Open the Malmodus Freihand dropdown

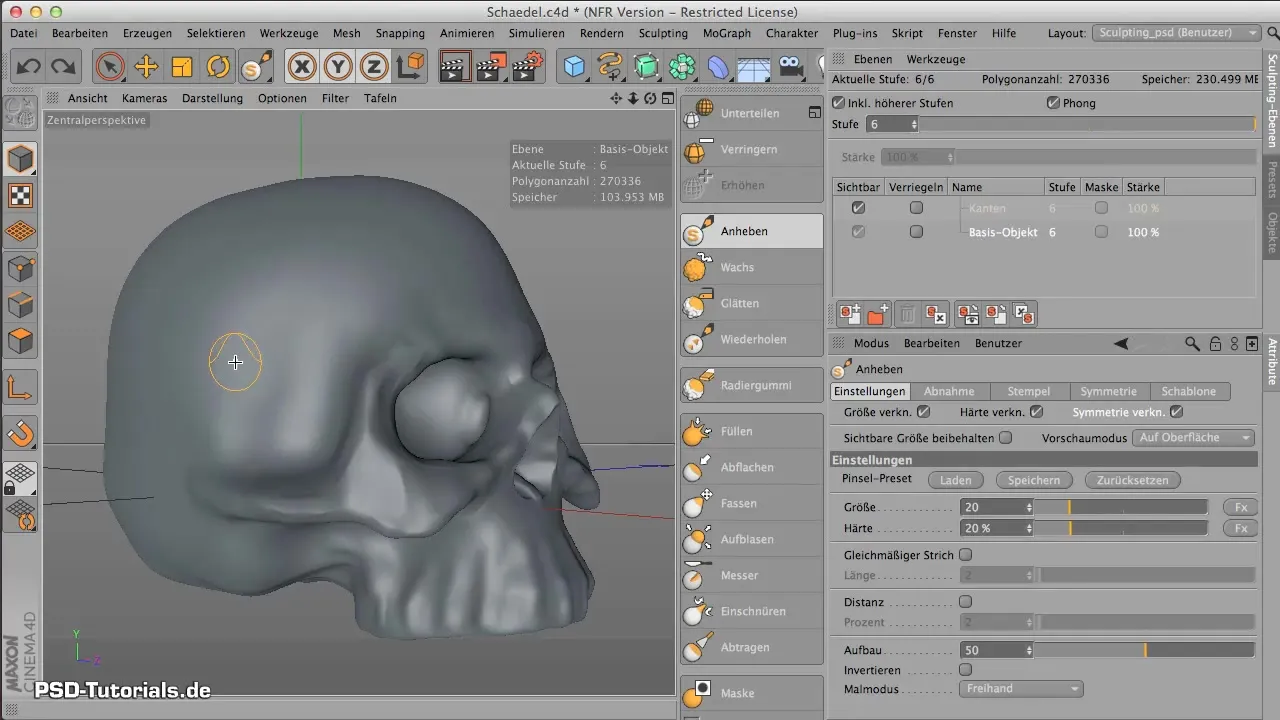click(1021, 689)
